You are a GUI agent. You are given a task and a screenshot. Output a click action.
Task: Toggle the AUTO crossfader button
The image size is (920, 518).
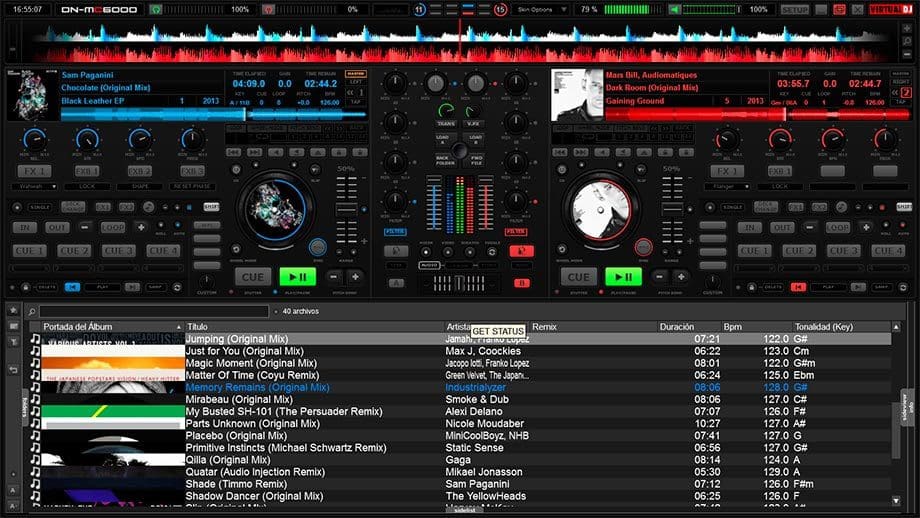429,266
